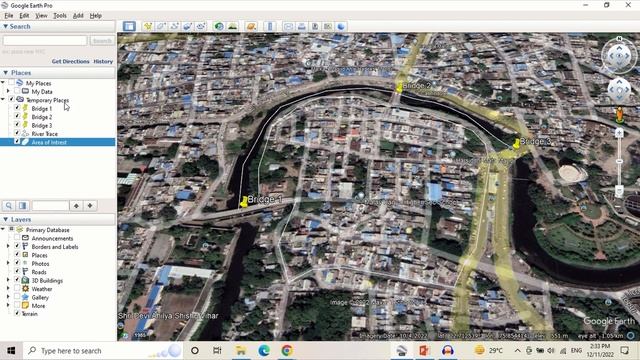Screen dimensions: 640x360
Task: Select the Record a Tour tool
Action: pos(200,27)
